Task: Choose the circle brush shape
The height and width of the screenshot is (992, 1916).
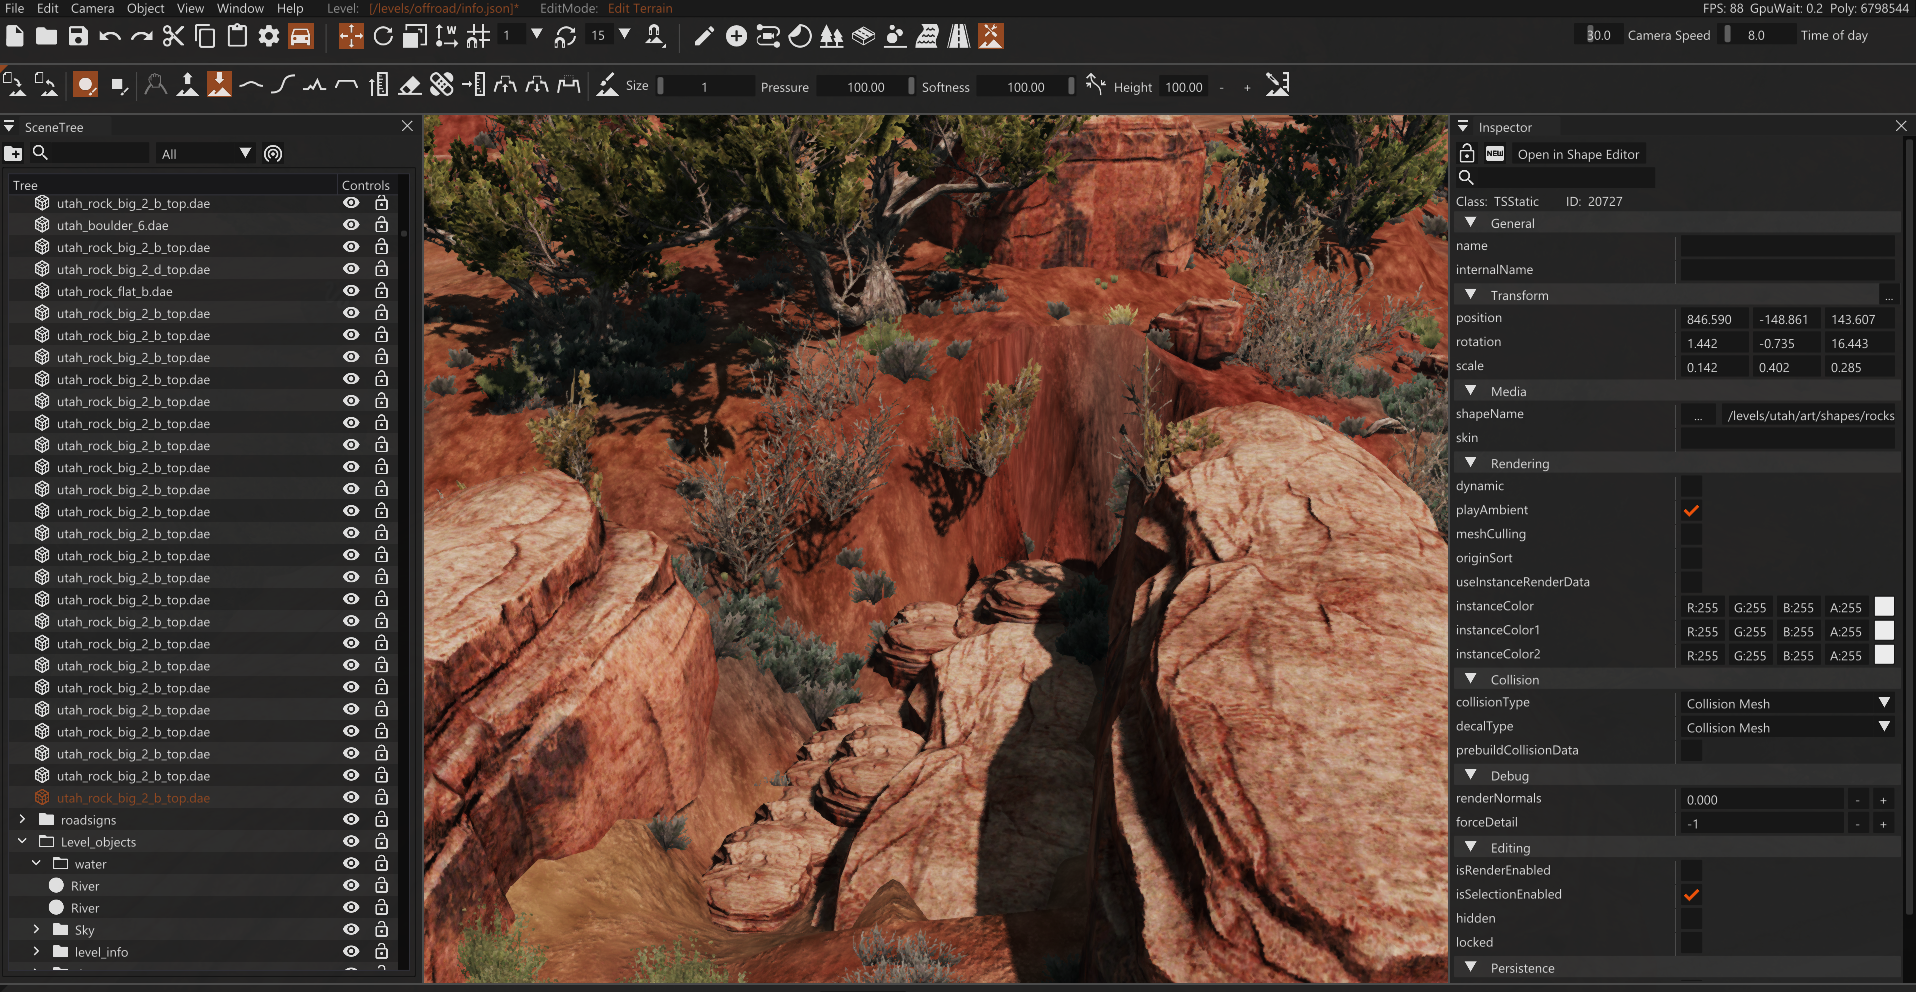Action: [x=86, y=85]
